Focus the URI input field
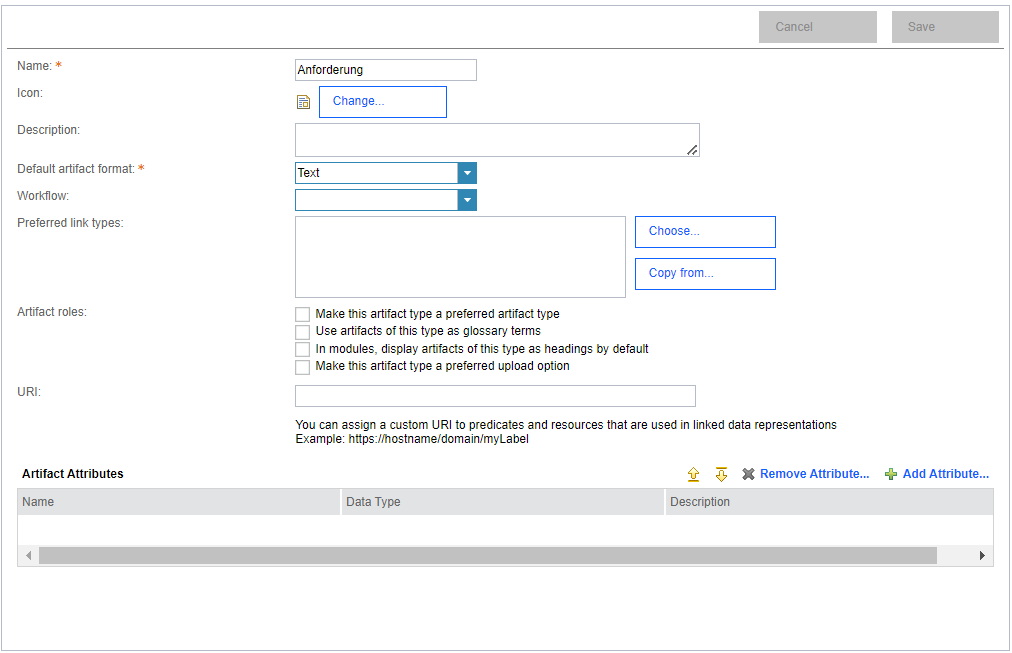Screen dimensions: 1012x653 [x=495, y=396]
